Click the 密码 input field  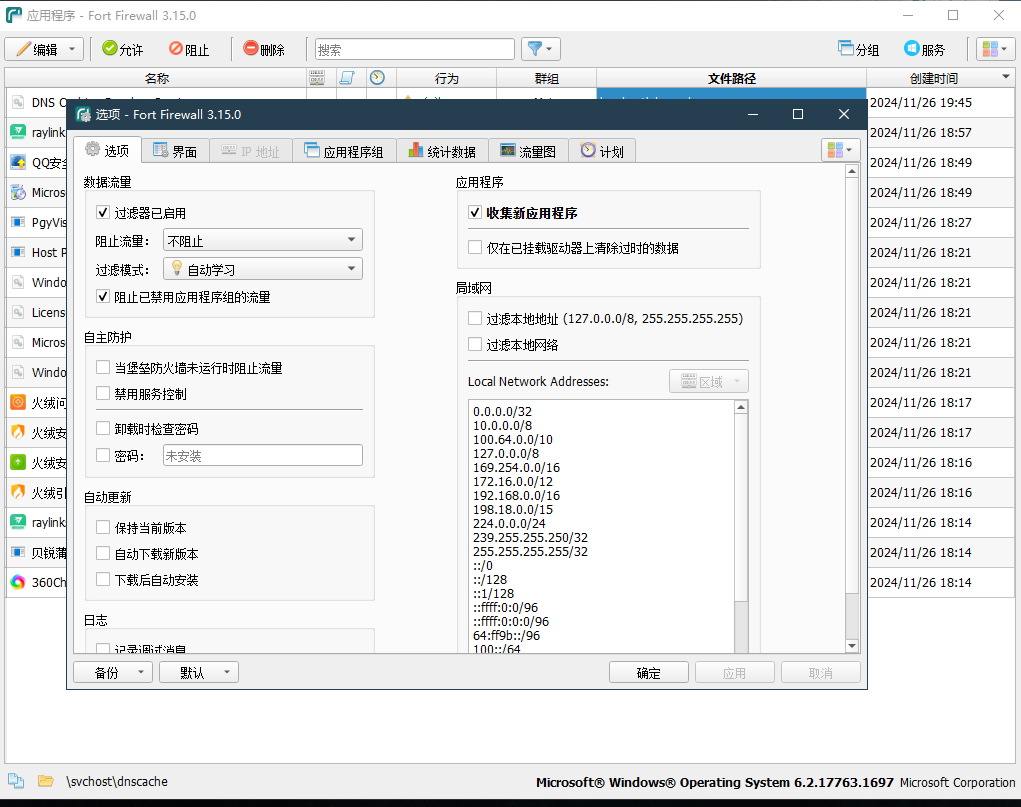262,455
